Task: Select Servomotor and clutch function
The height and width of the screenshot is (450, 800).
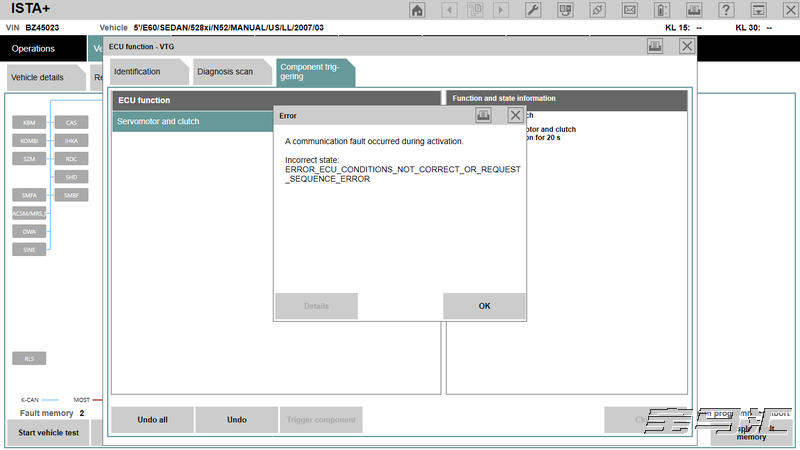Action: (193, 121)
